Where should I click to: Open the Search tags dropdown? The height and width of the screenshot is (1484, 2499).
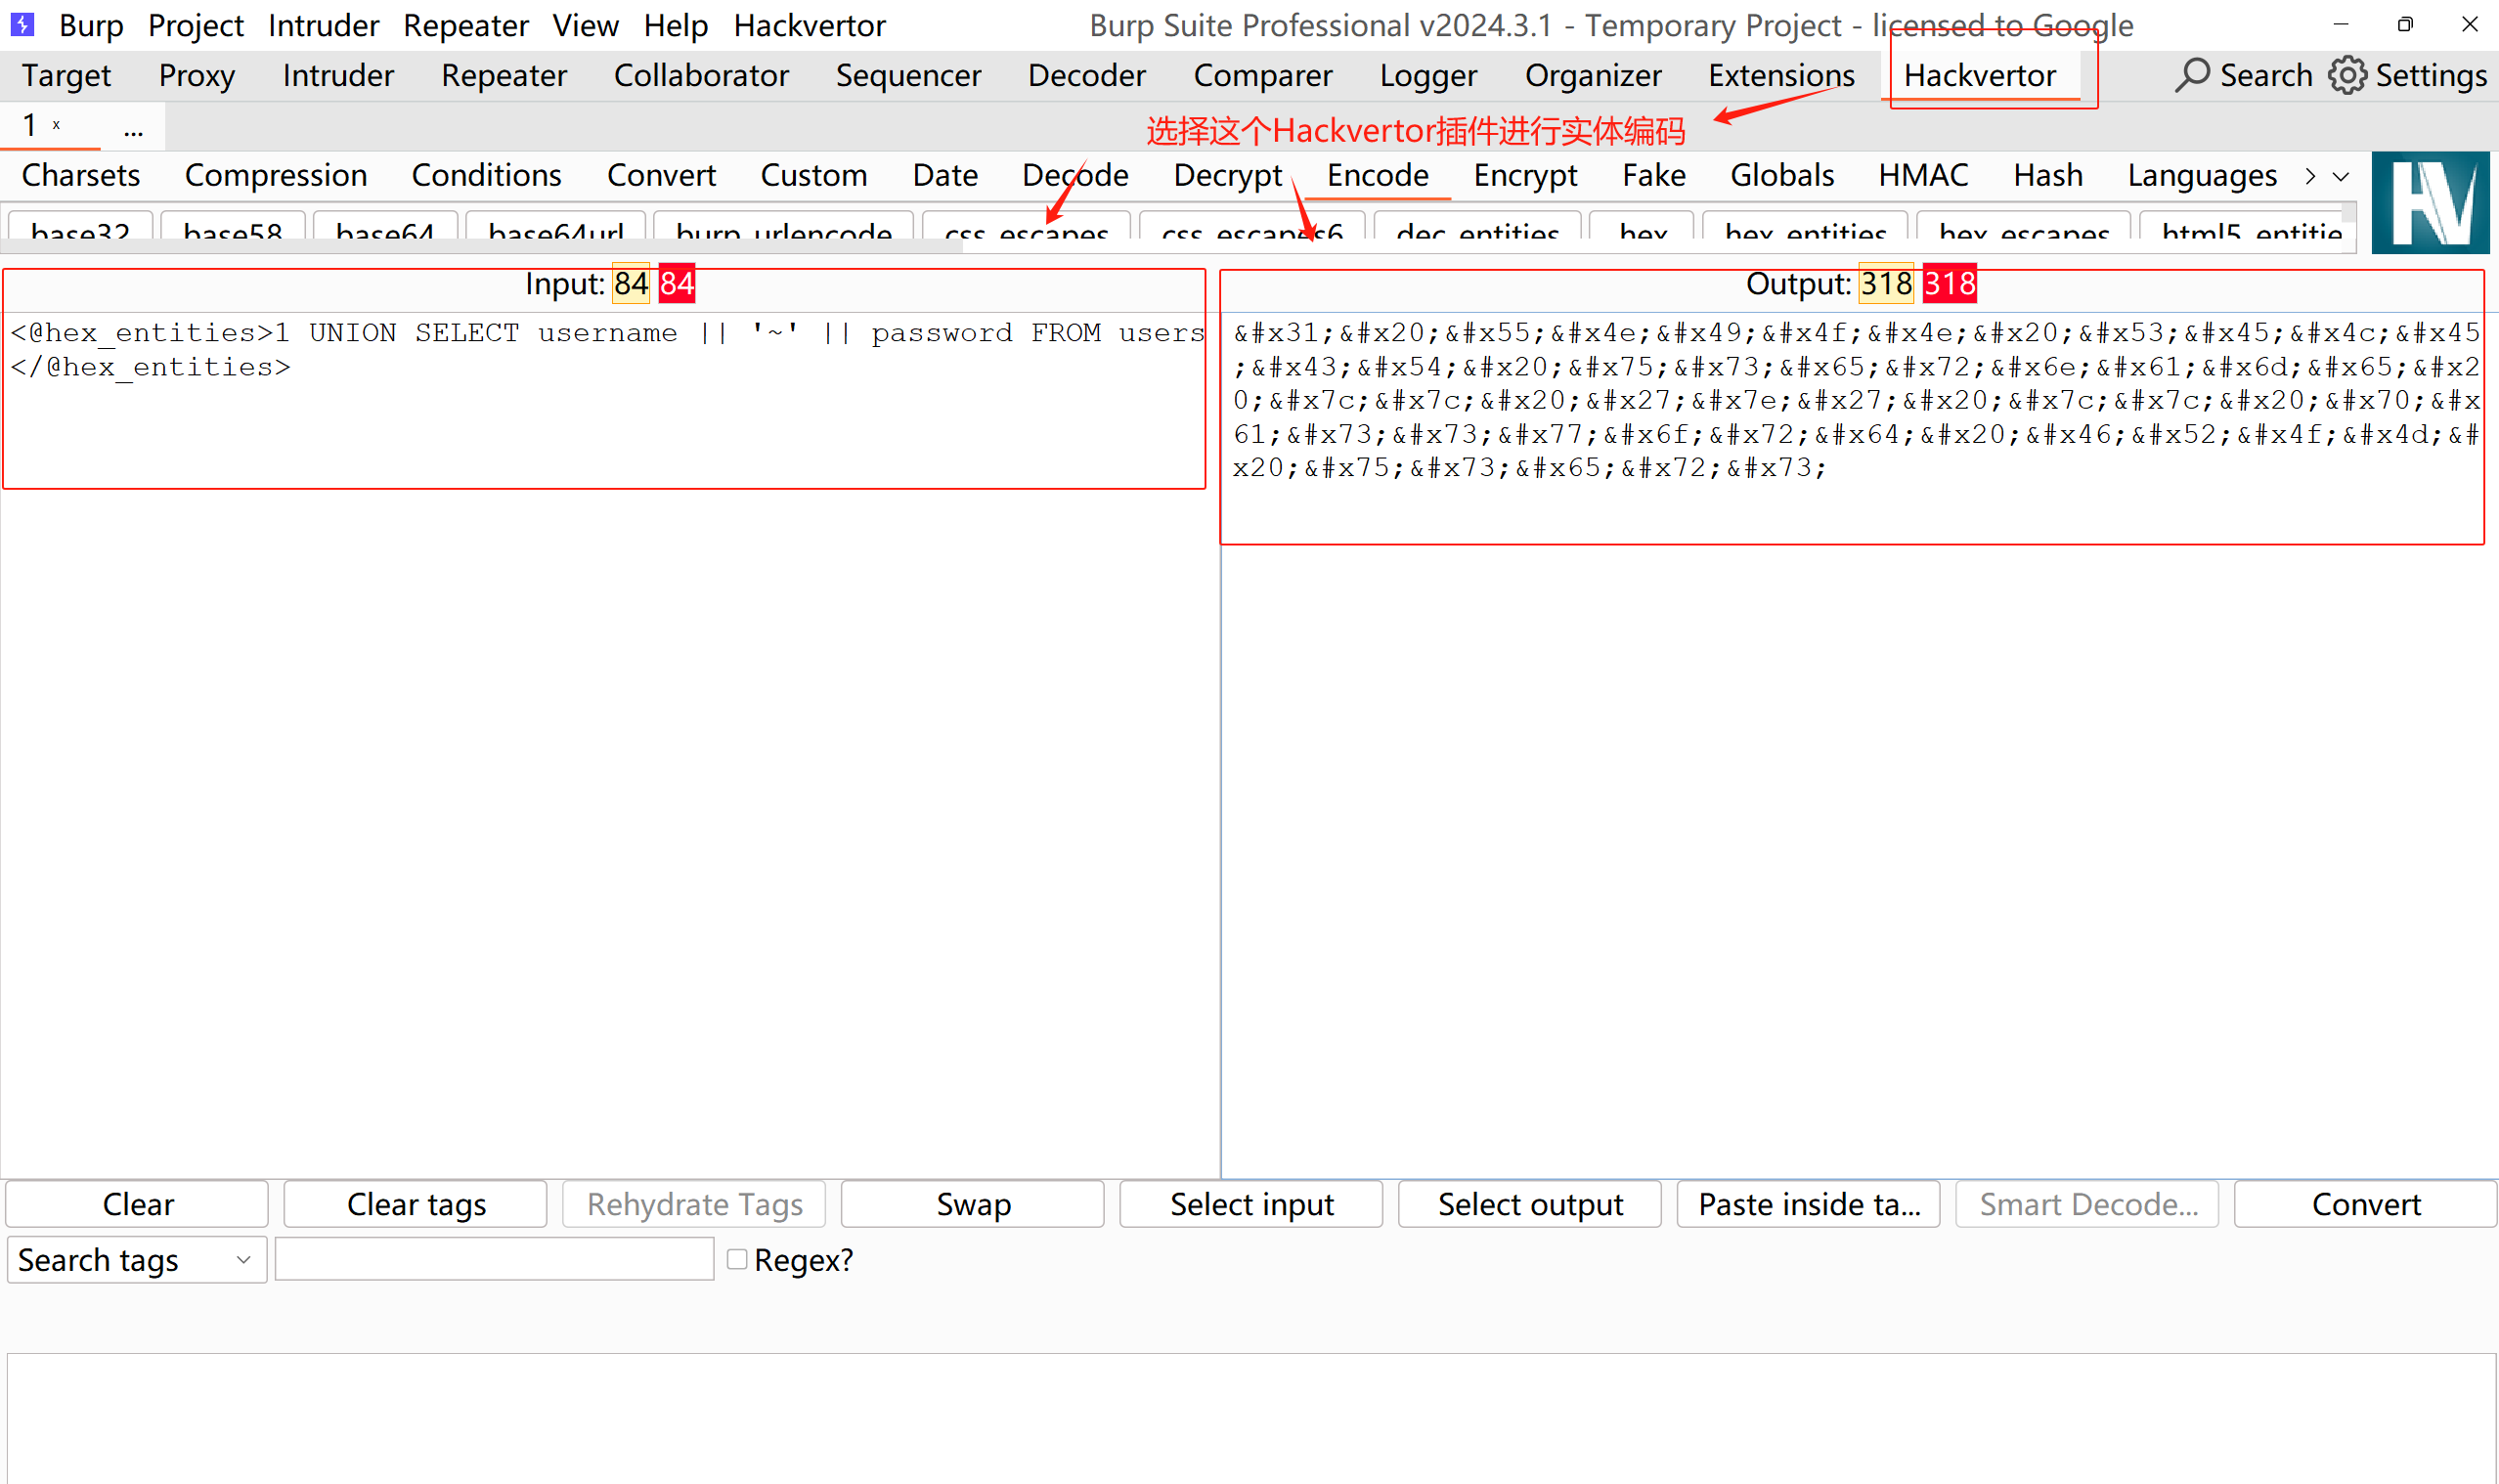click(x=136, y=1260)
